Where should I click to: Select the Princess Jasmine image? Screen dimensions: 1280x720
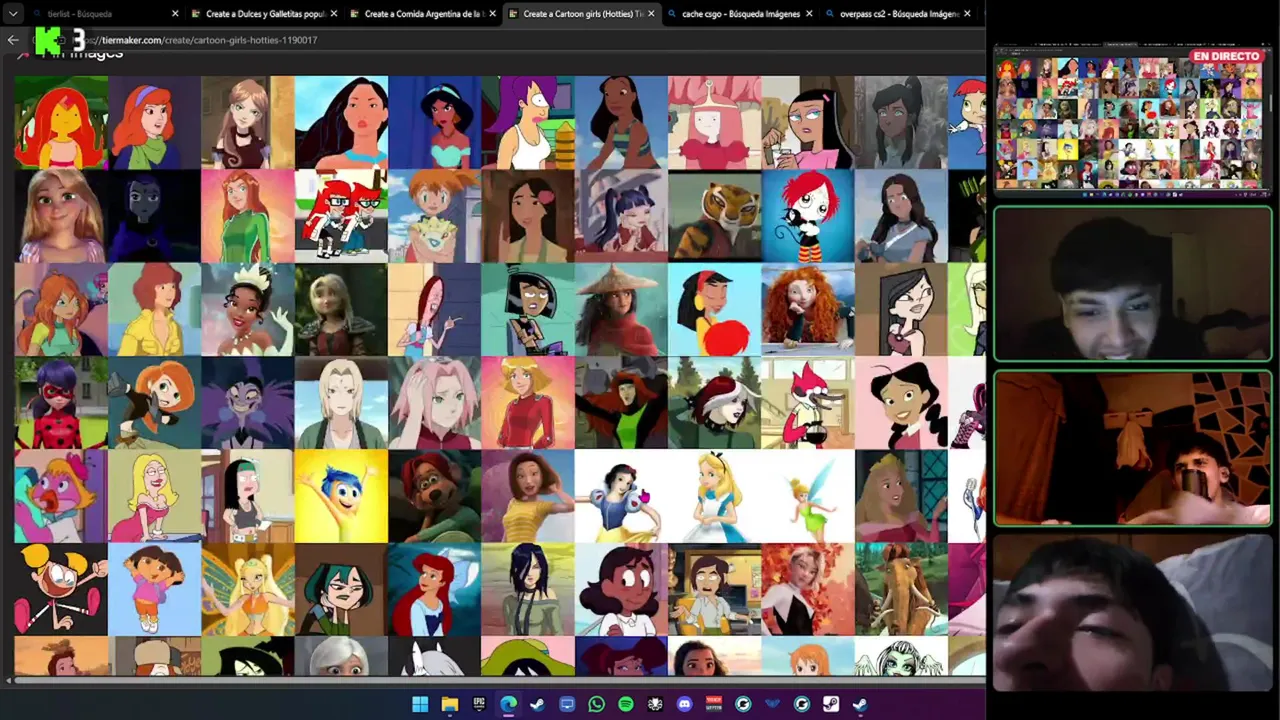434,122
